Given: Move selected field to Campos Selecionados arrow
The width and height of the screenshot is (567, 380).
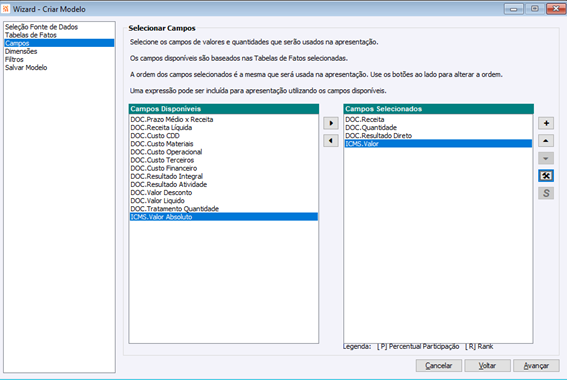Looking at the screenshot, I should coord(331,123).
